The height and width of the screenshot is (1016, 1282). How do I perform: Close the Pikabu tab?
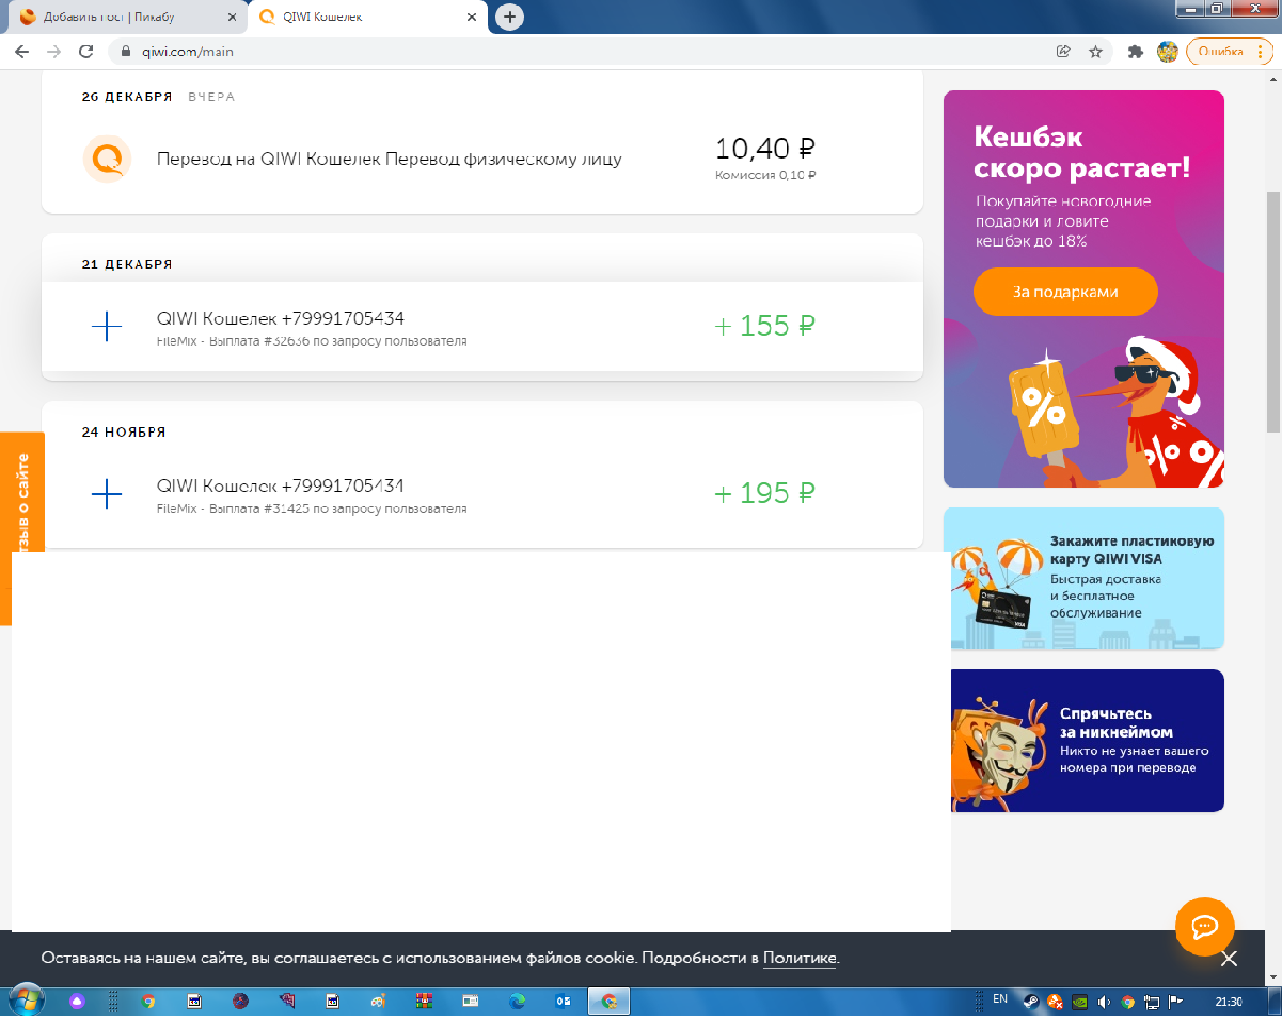[x=232, y=17]
